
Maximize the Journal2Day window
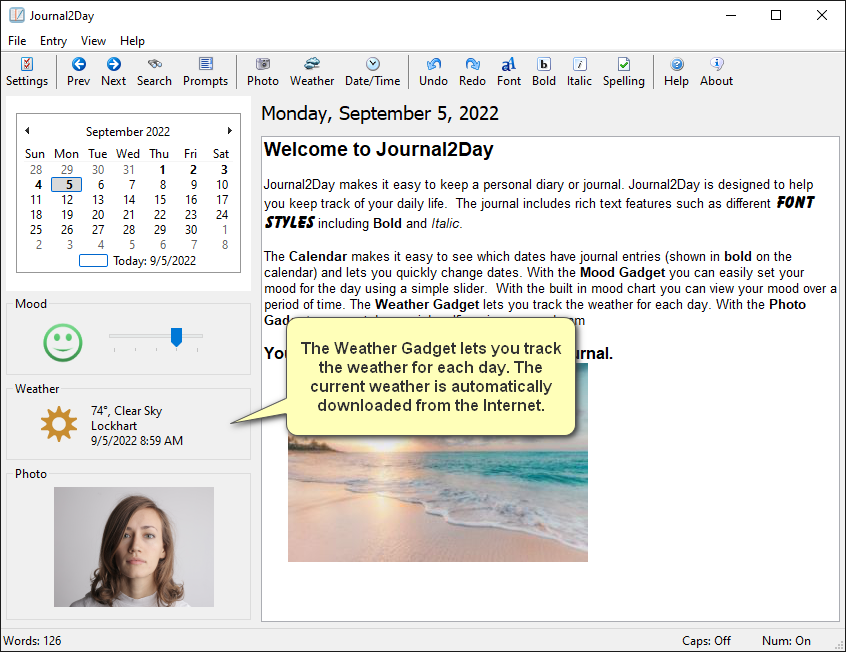pos(776,15)
